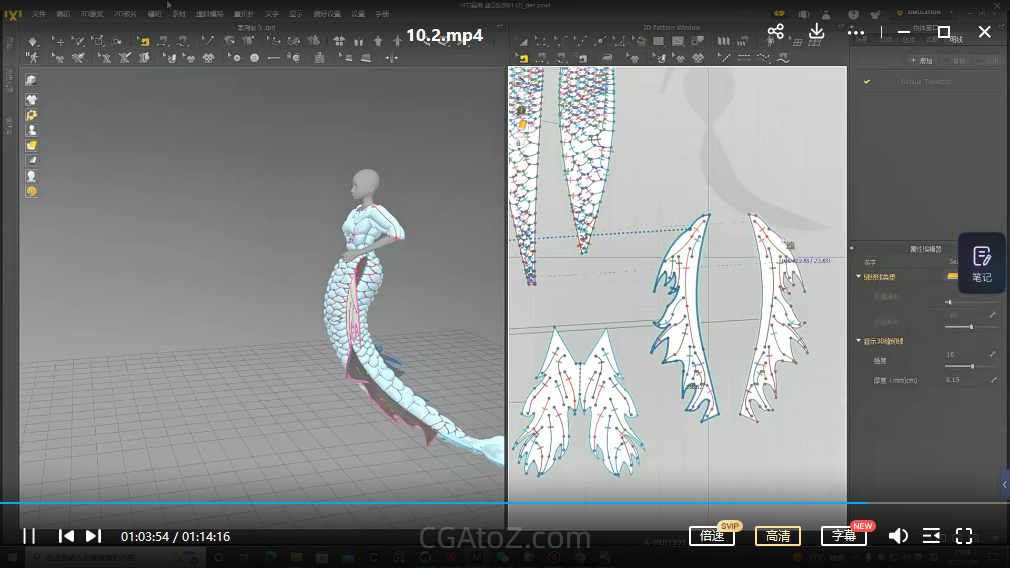
Task: Enter fullscreen video mode
Action: tap(964, 536)
